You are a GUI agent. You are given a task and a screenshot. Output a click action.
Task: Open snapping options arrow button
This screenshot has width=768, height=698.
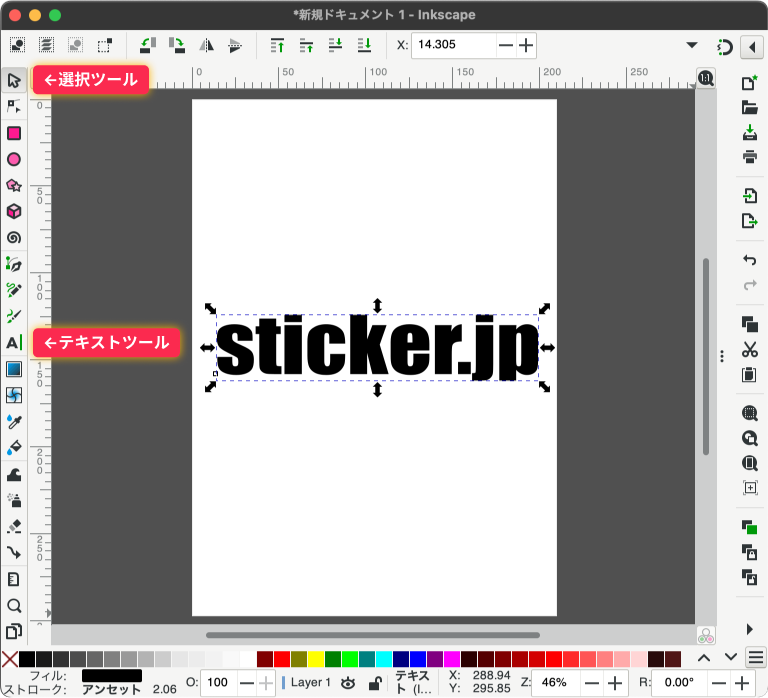click(x=752, y=47)
